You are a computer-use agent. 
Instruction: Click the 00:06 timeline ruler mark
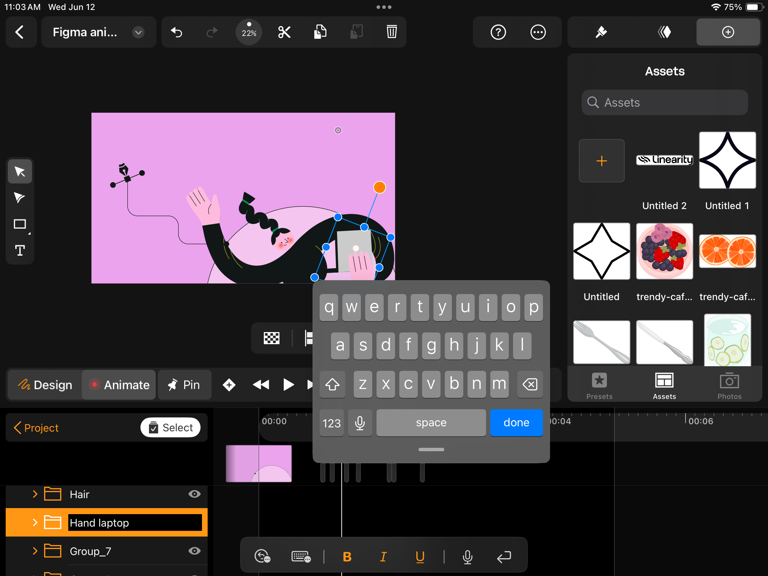[700, 421]
